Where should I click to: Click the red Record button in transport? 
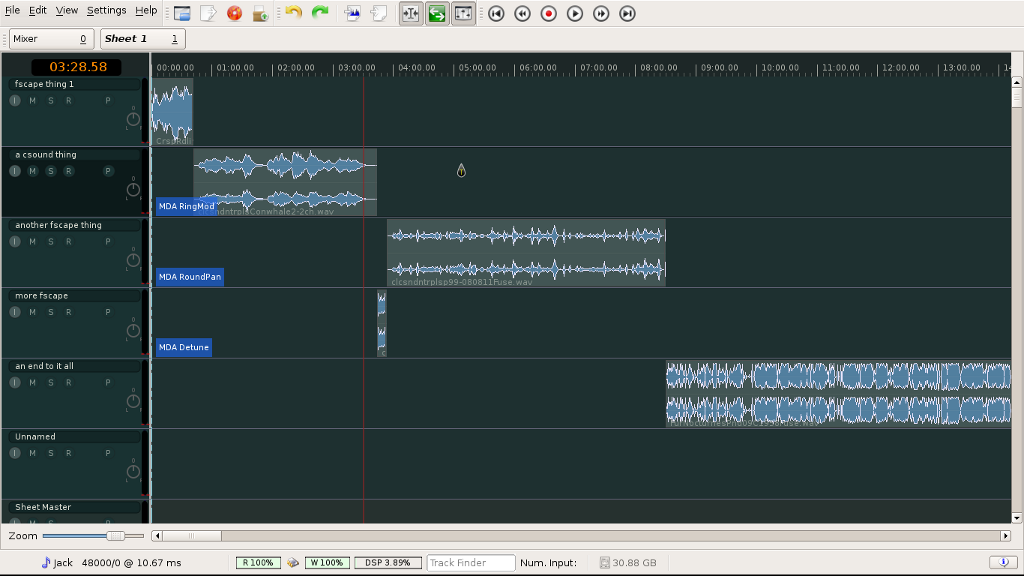click(x=549, y=13)
